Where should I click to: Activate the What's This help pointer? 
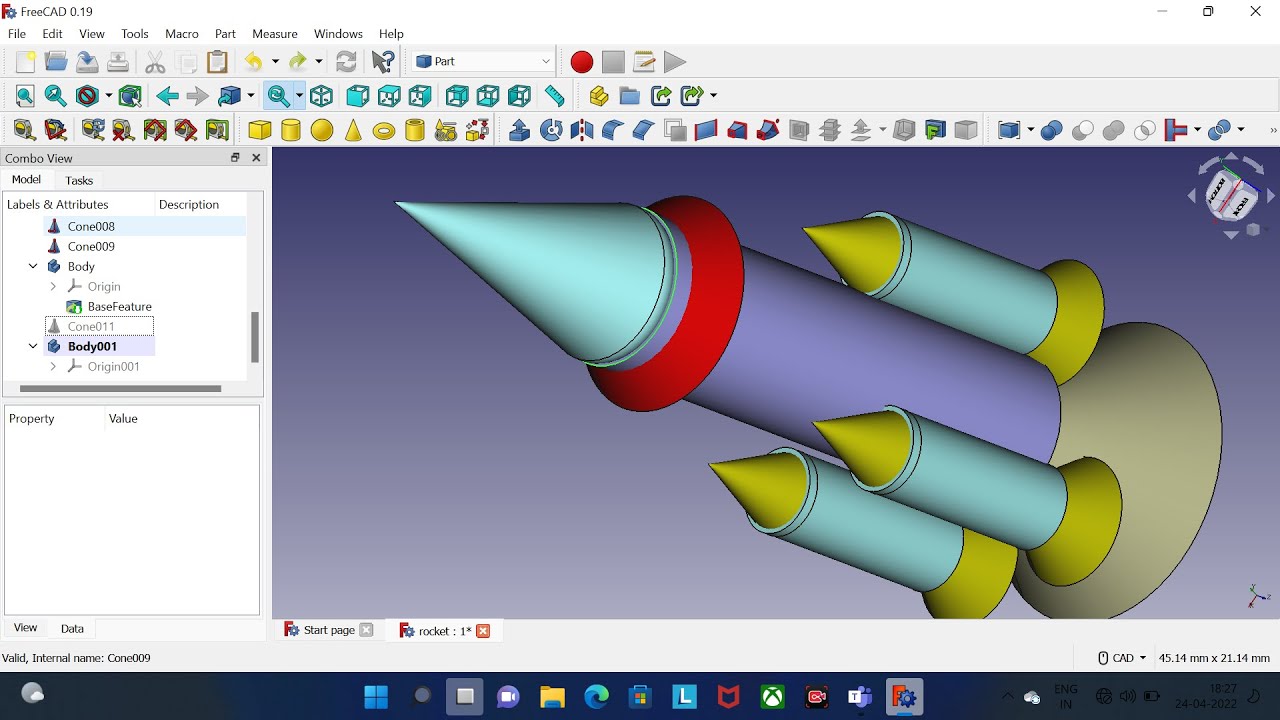click(383, 62)
